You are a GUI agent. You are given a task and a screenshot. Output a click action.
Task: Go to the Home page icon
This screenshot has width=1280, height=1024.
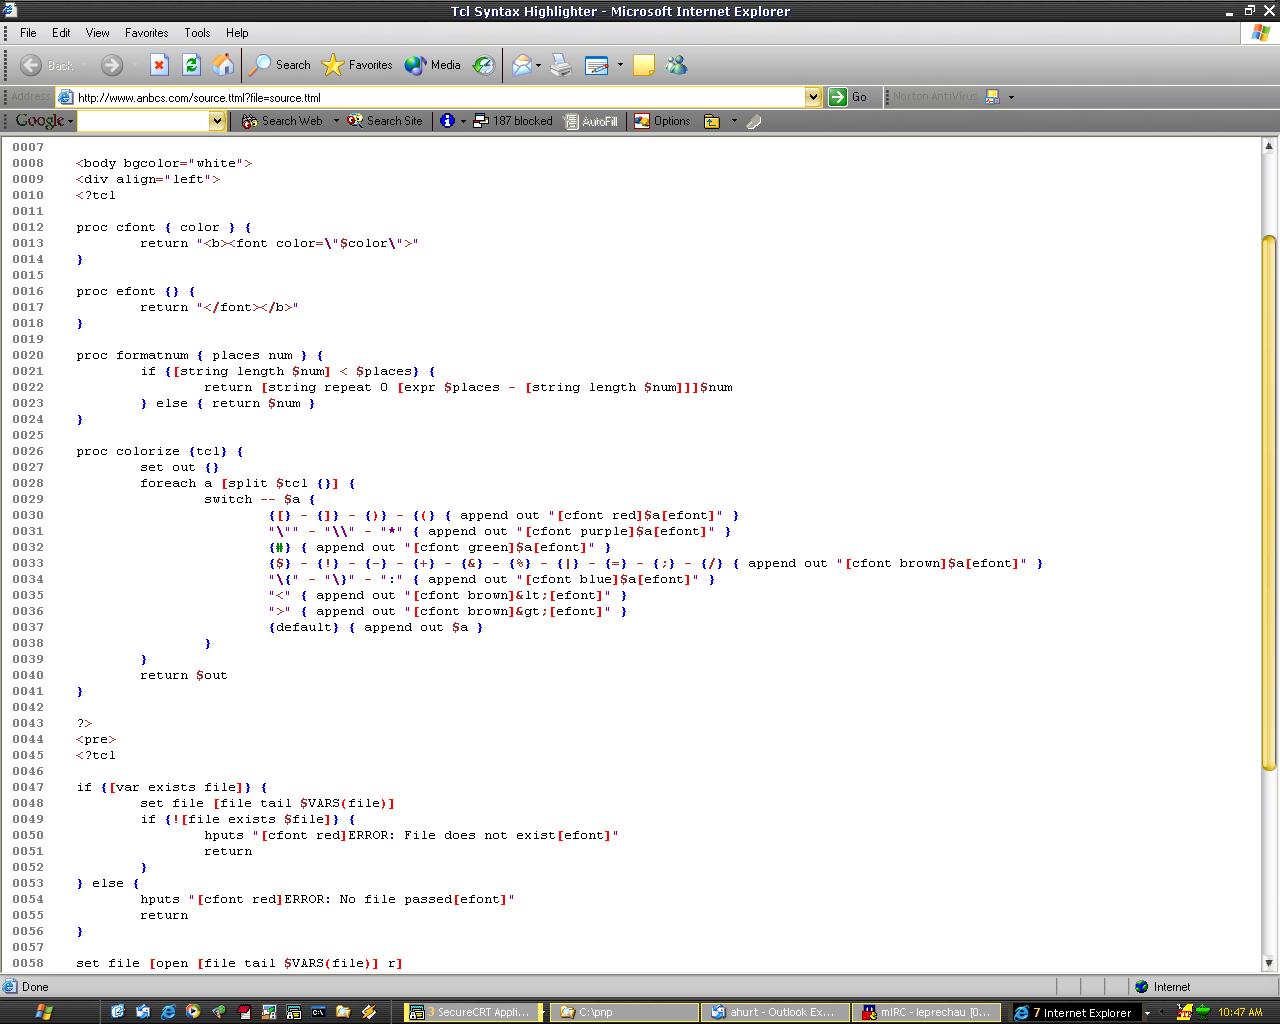tap(223, 65)
